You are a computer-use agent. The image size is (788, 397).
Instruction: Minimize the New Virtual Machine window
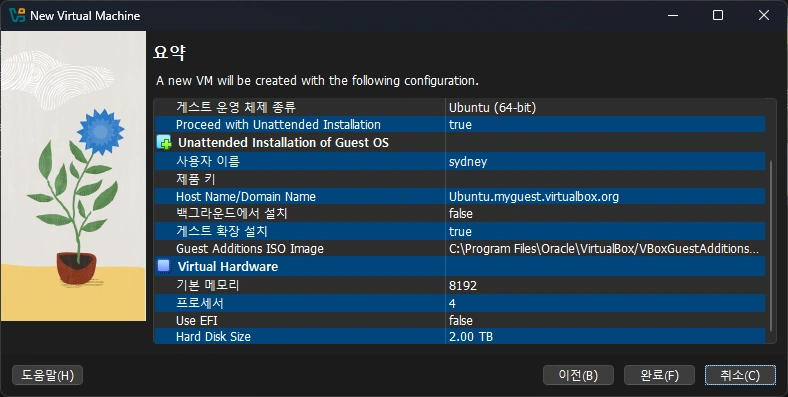(x=673, y=15)
